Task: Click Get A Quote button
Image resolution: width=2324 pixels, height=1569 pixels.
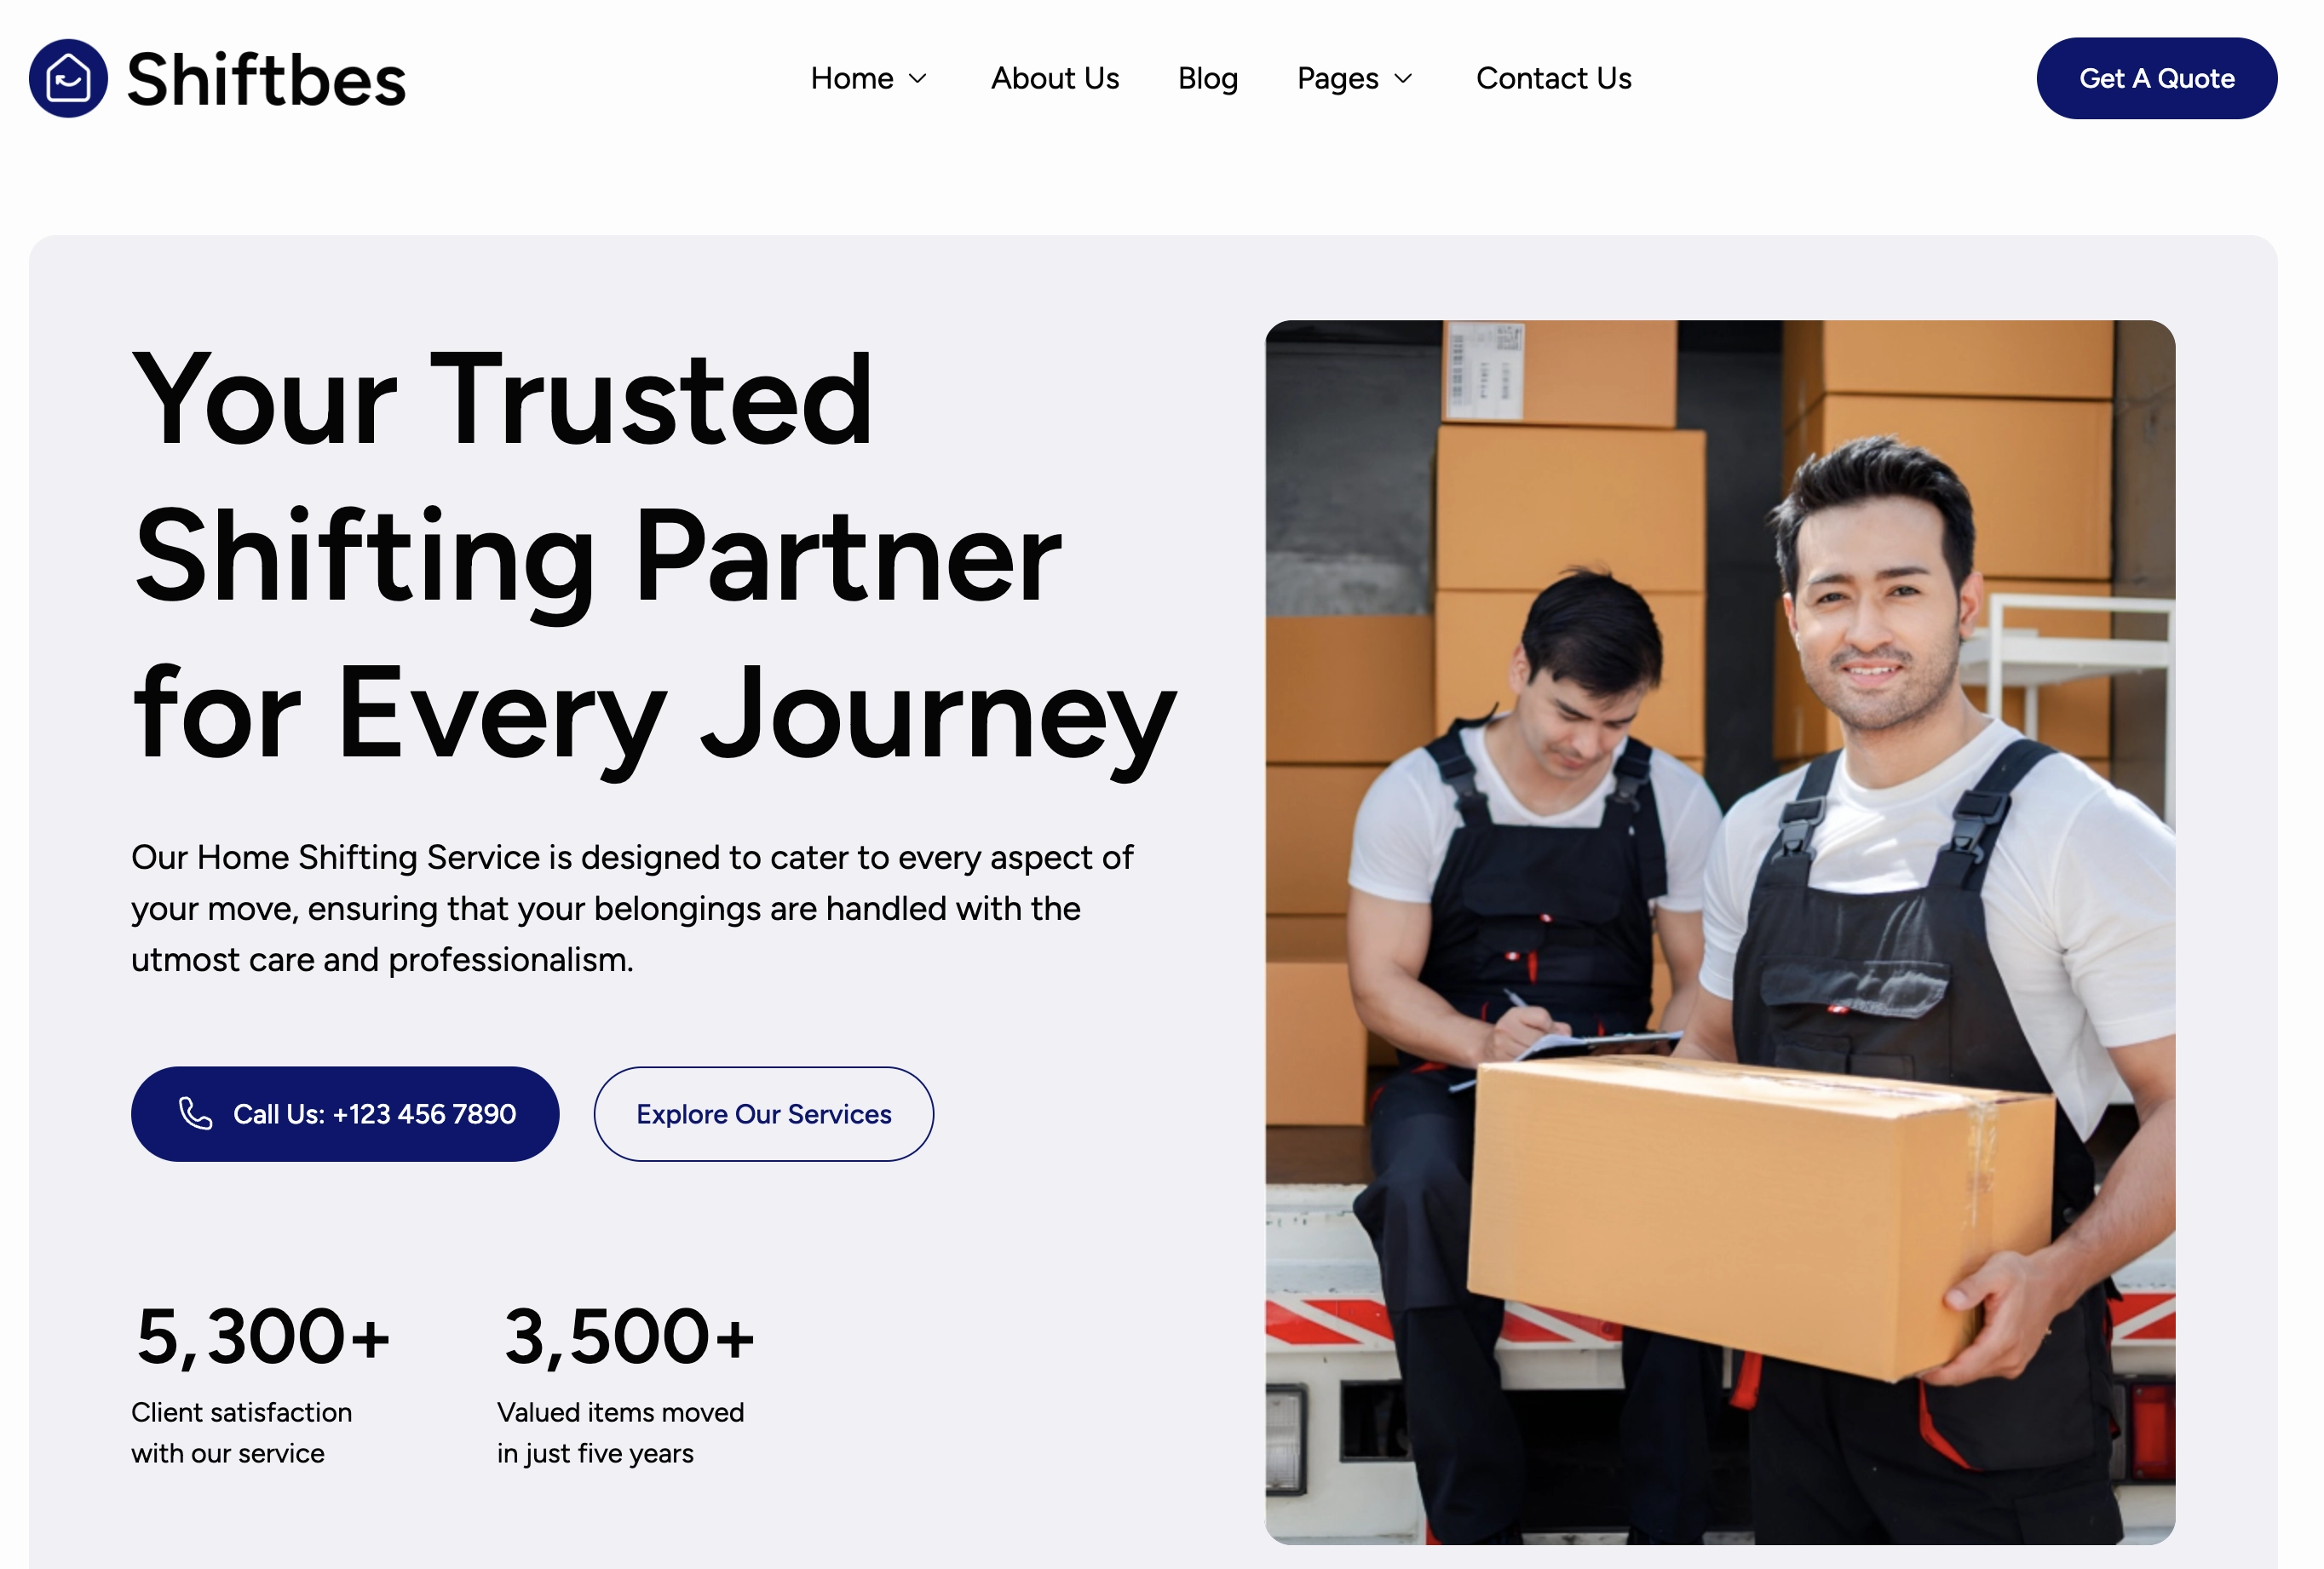Action: [x=2156, y=78]
